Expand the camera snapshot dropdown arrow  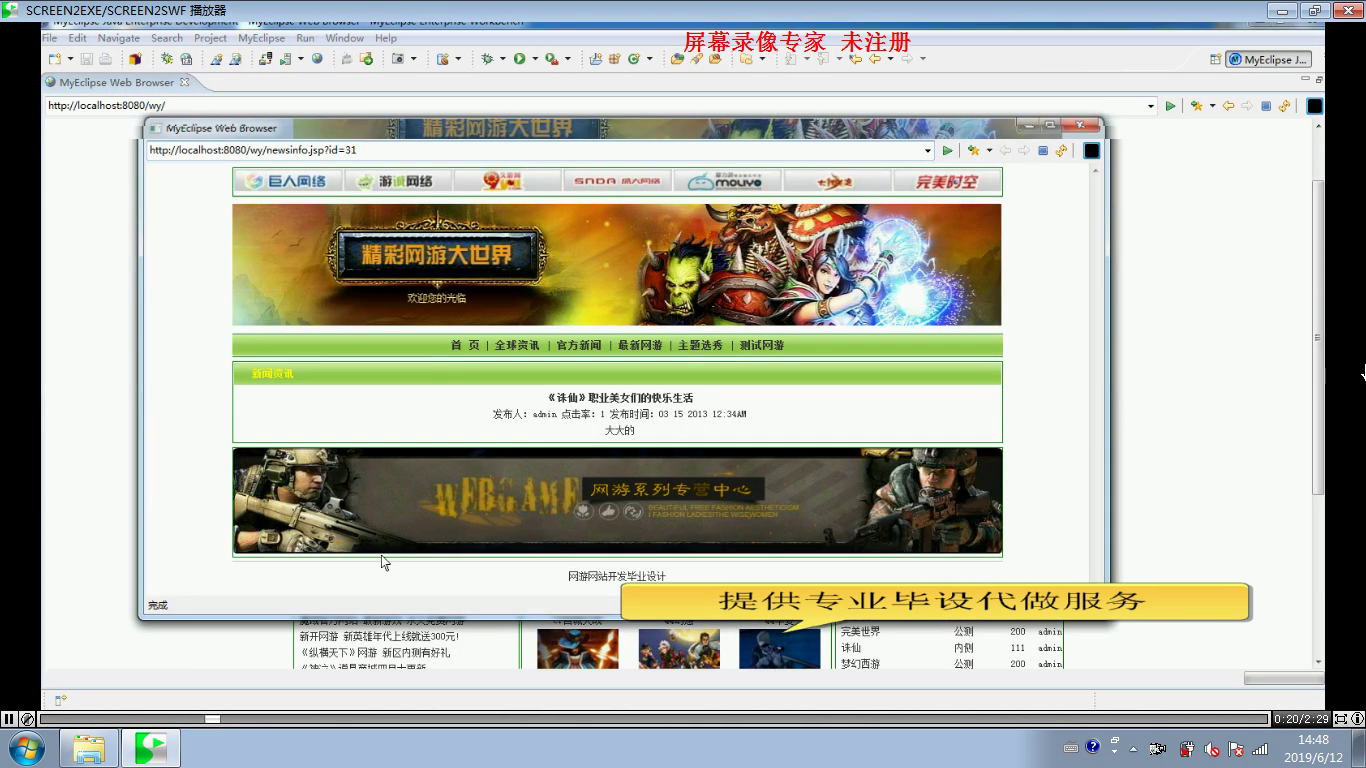pos(413,59)
